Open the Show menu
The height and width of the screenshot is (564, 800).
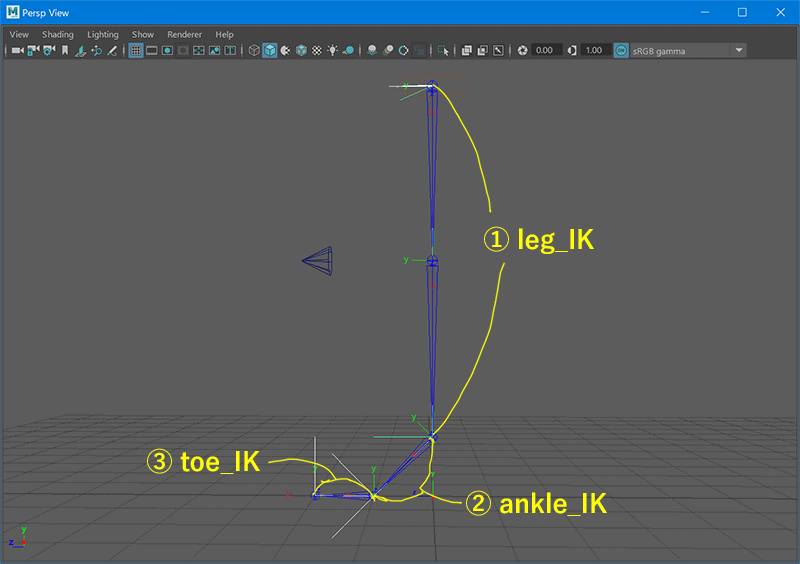coord(143,35)
